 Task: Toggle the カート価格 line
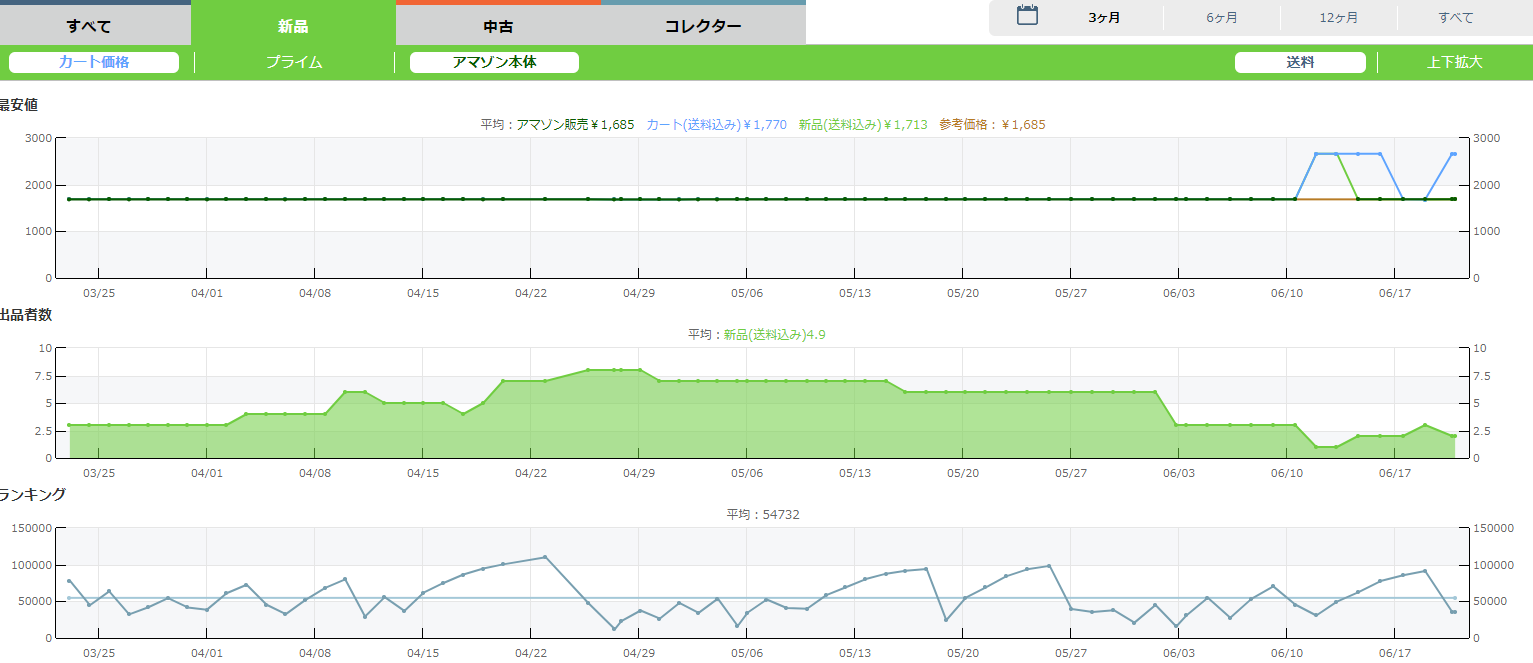coord(94,62)
